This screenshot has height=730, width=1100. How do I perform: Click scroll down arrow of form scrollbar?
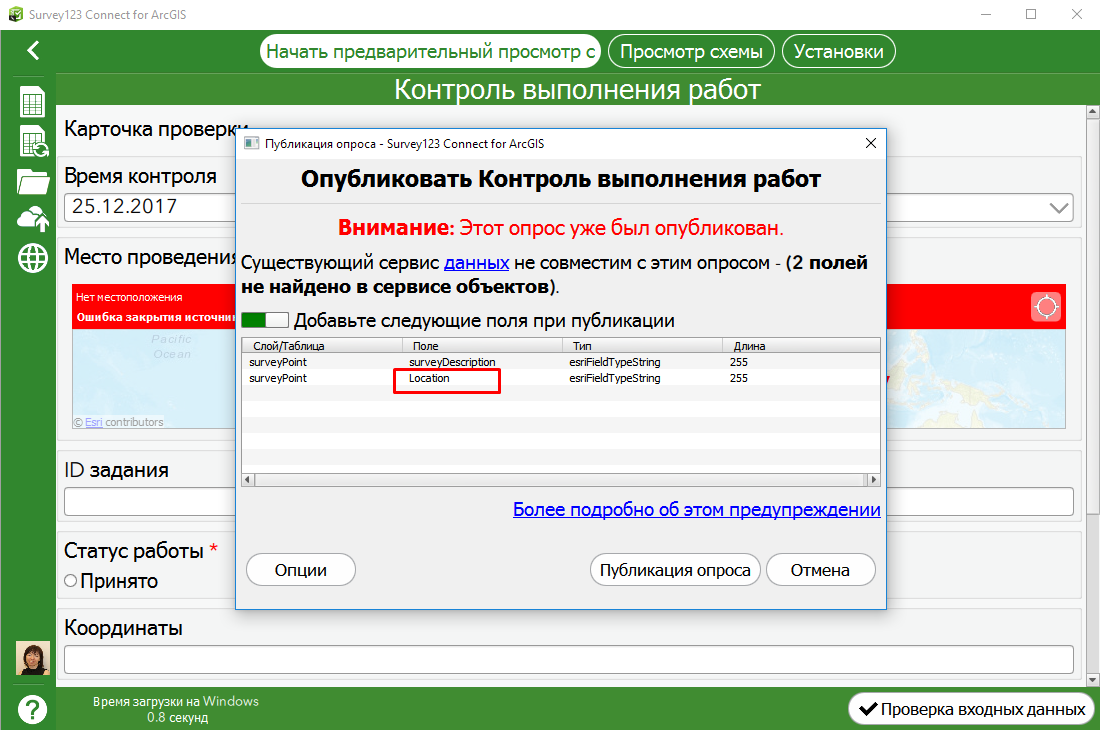pos(1092,680)
